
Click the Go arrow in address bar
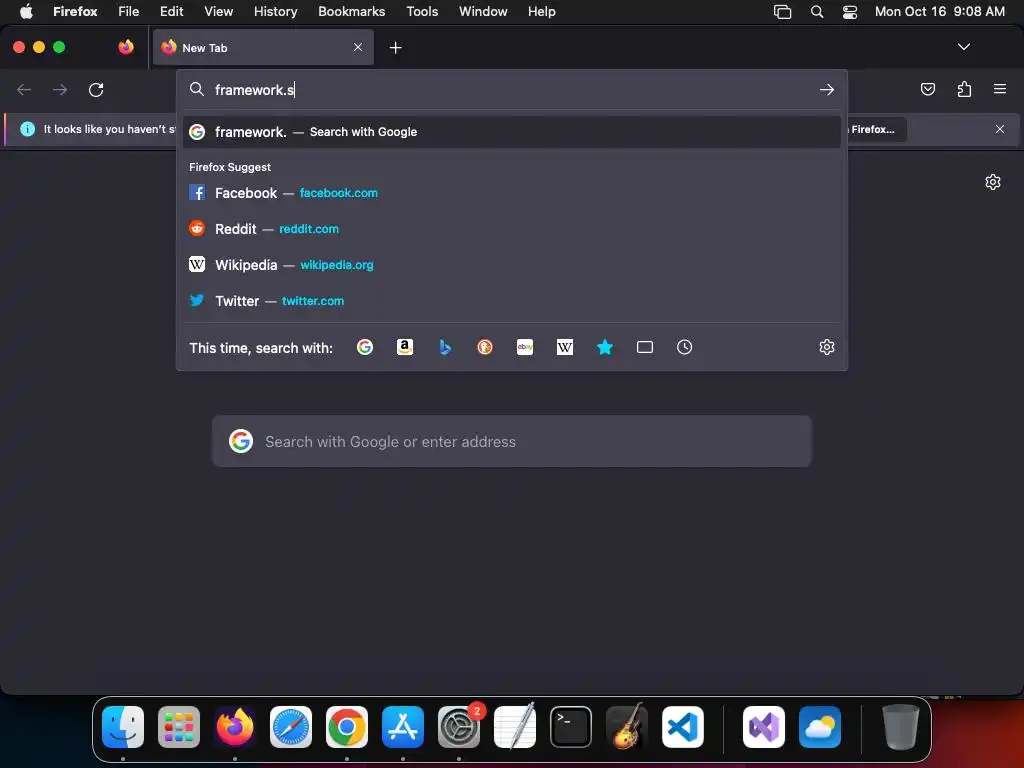click(827, 89)
